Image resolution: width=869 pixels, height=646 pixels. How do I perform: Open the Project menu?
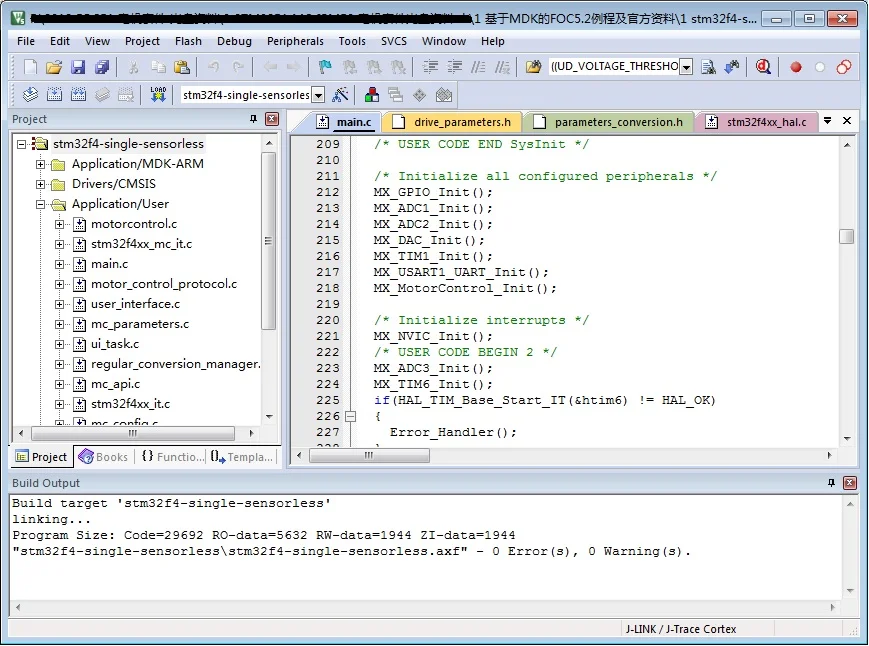pyautogui.click(x=142, y=41)
